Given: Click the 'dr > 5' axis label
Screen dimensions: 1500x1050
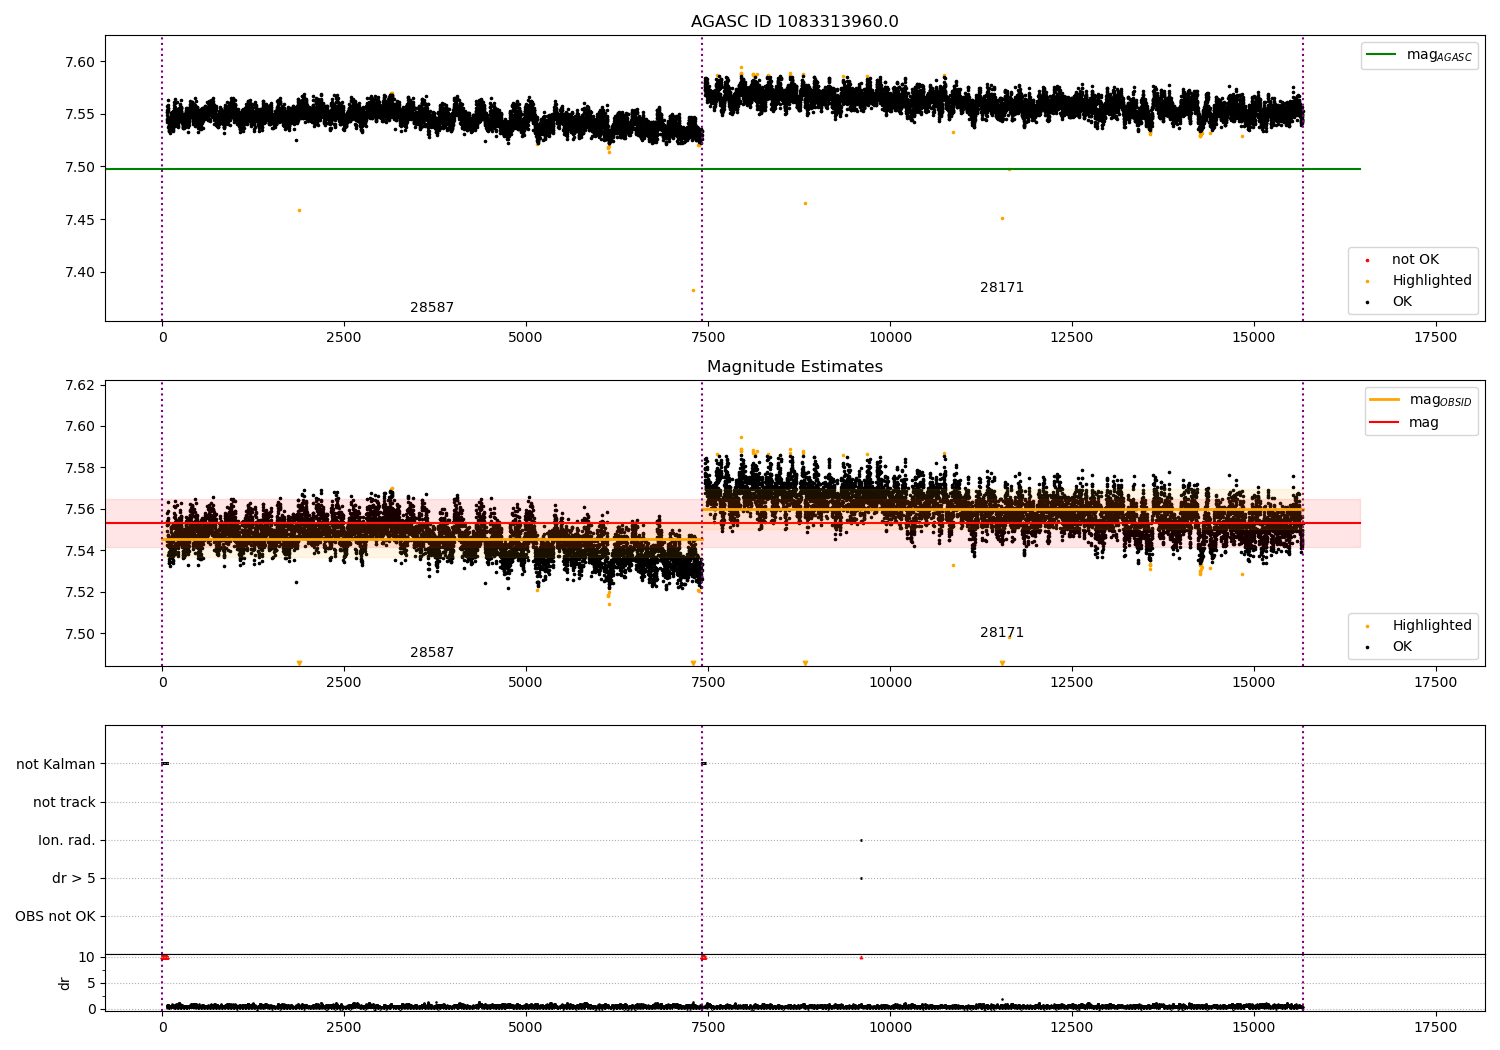Looking at the screenshot, I should pyautogui.click(x=74, y=878).
